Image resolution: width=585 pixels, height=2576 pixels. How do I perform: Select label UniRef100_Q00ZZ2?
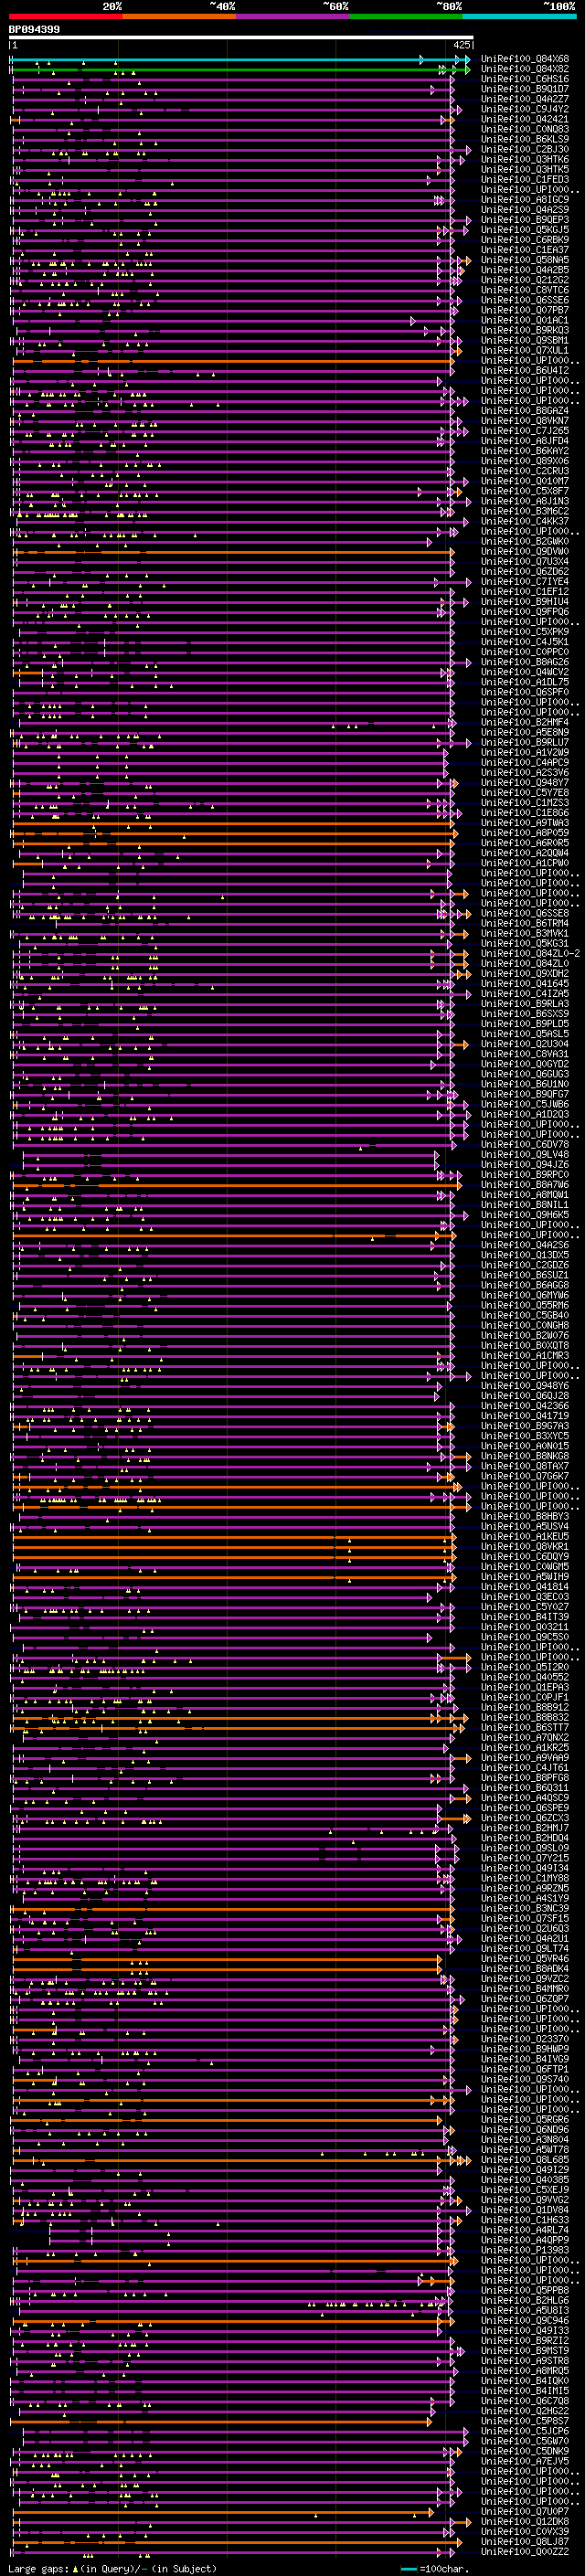(x=525, y=2551)
